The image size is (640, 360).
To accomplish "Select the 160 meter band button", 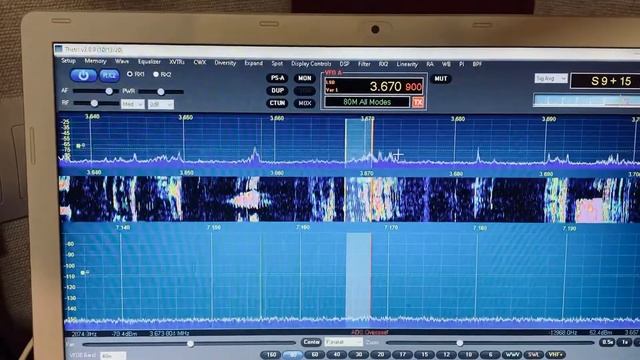I will (271, 355).
